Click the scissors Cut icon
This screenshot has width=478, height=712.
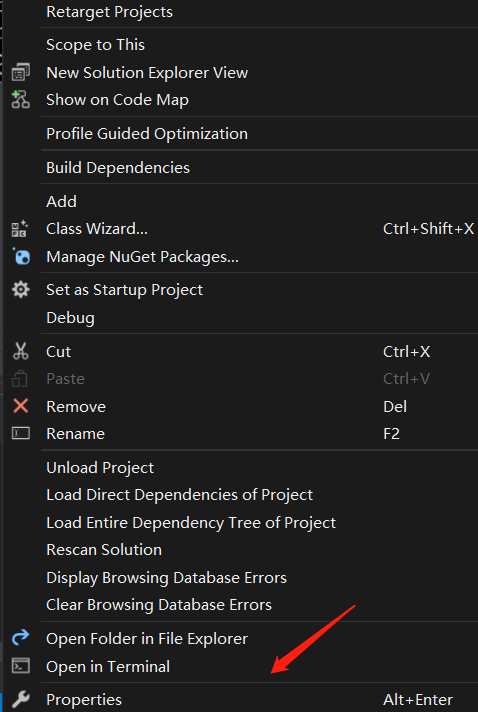click(20, 351)
